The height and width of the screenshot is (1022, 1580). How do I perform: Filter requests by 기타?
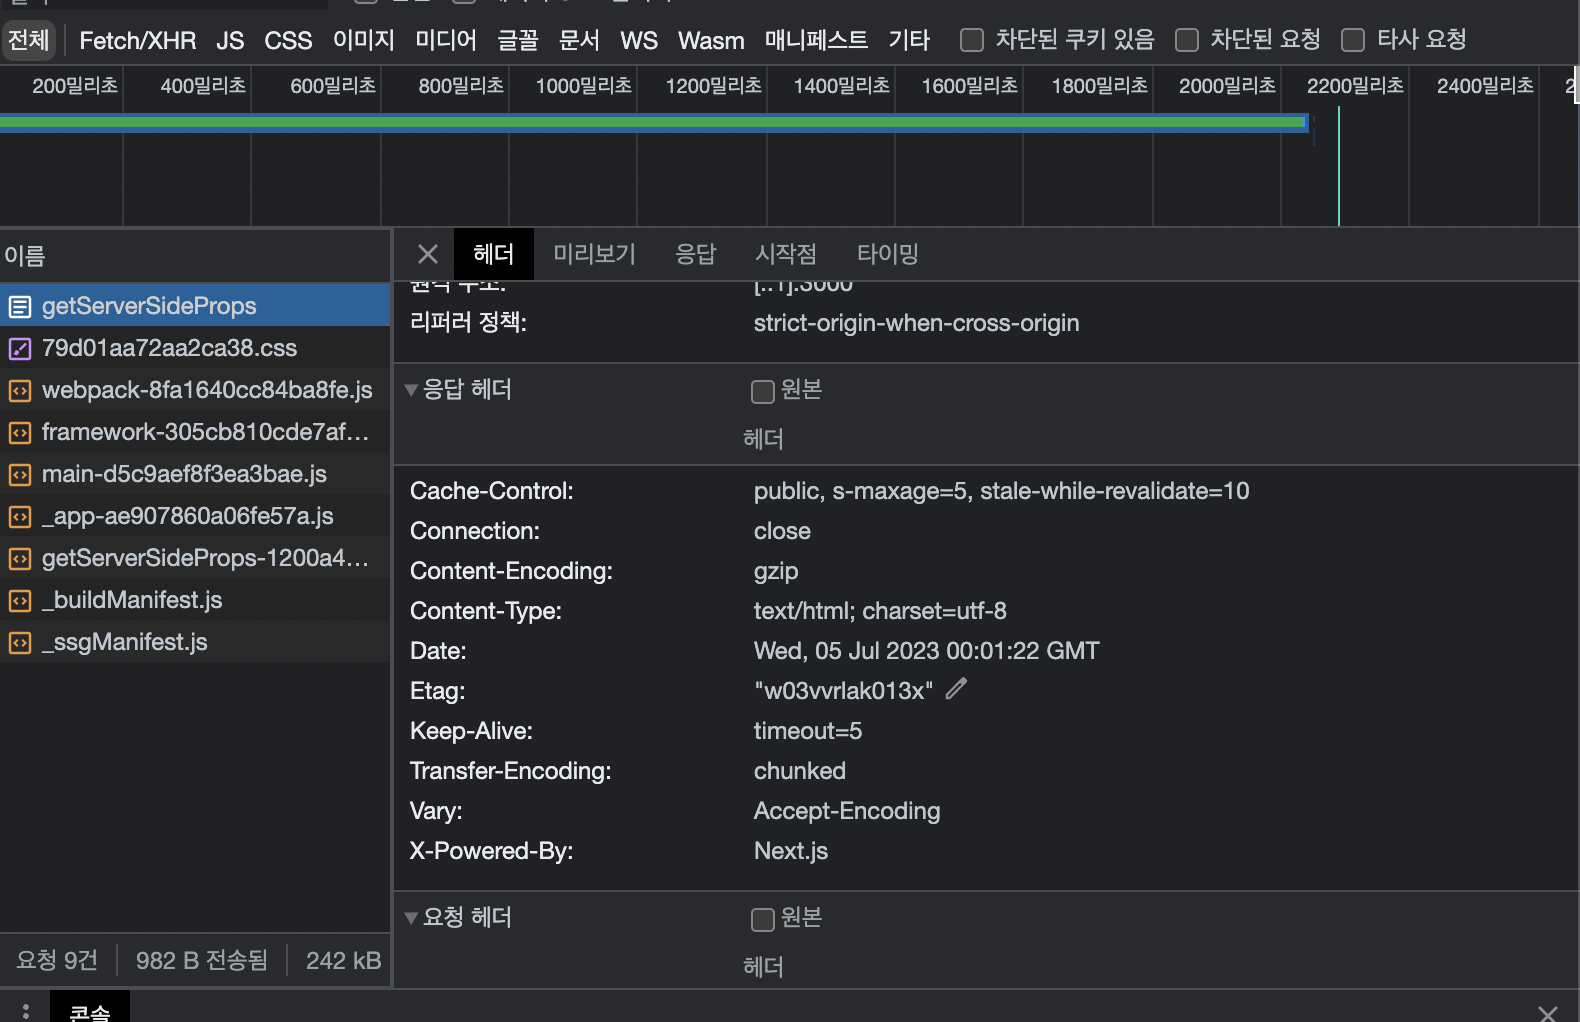[909, 40]
